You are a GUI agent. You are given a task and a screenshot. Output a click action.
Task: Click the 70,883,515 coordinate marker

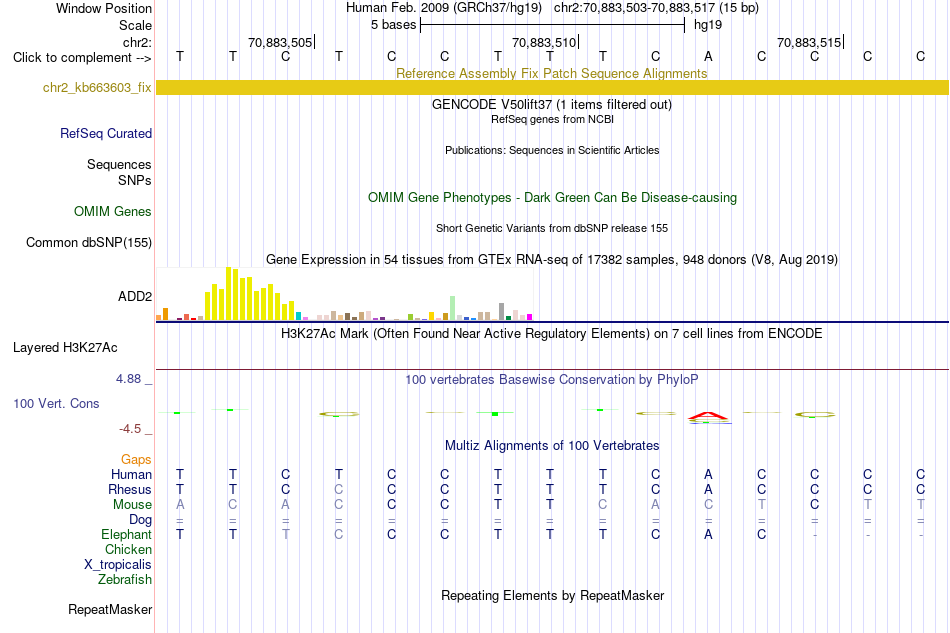tap(809, 42)
